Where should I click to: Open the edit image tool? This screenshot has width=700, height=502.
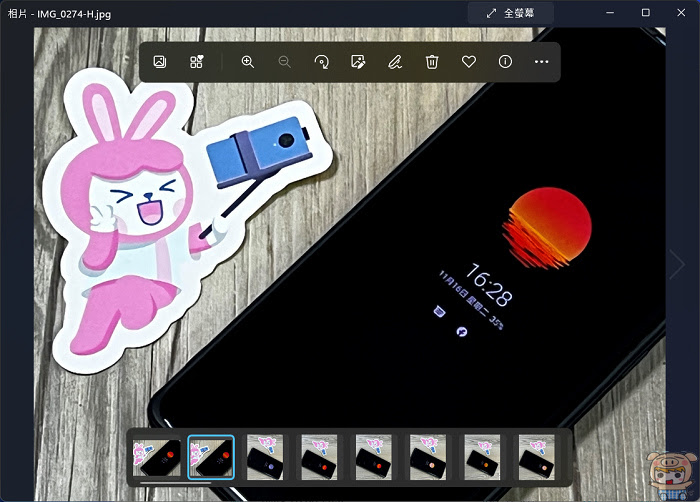(x=358, y=62)
